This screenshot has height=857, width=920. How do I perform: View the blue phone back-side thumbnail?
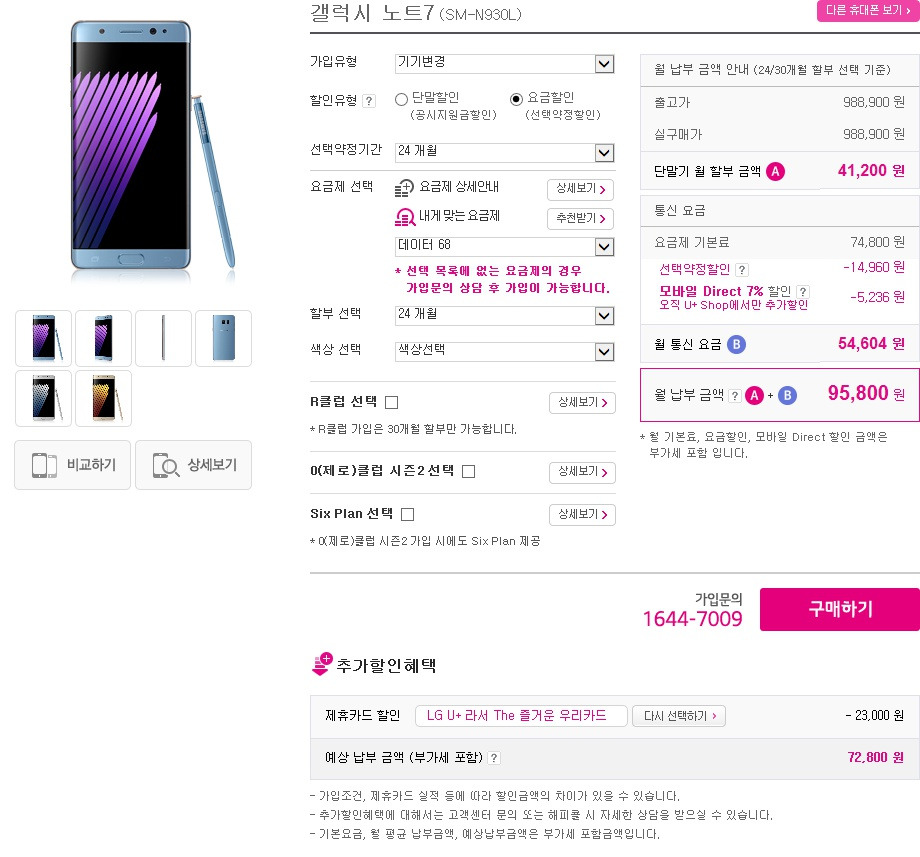pyautogui.click(x=224, y=338)
